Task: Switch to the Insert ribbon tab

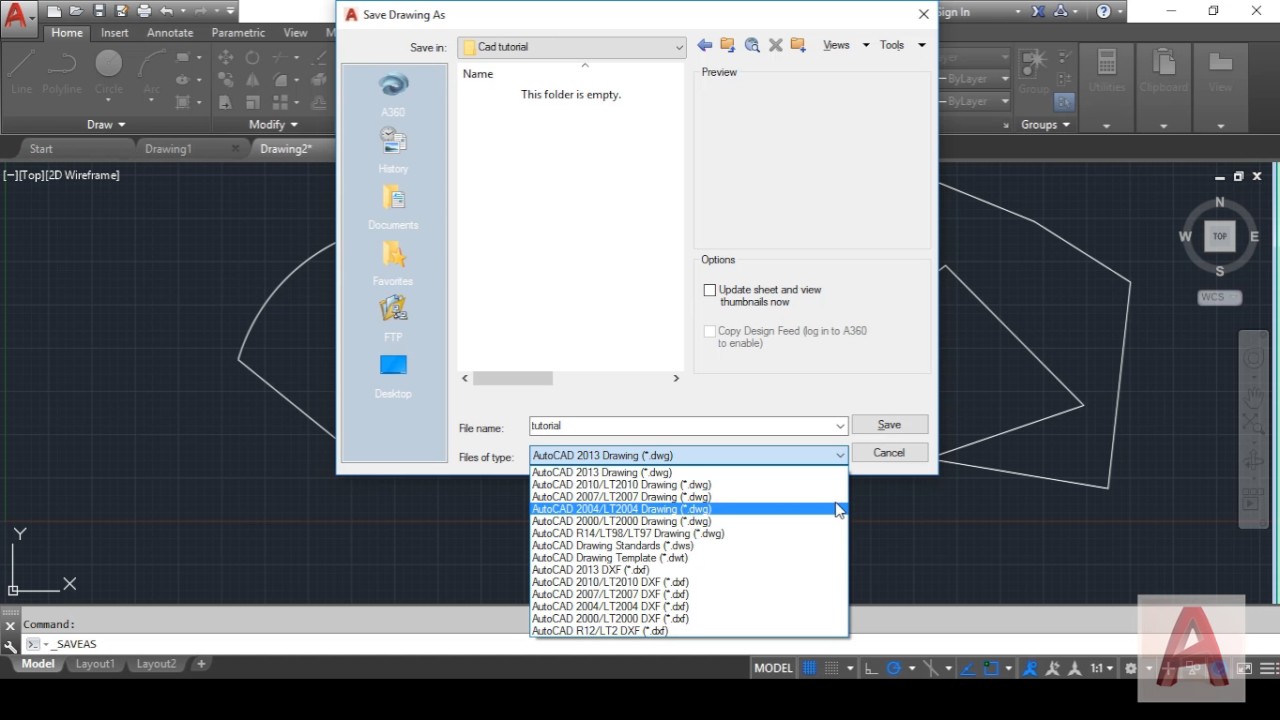Action: (114, 33)
